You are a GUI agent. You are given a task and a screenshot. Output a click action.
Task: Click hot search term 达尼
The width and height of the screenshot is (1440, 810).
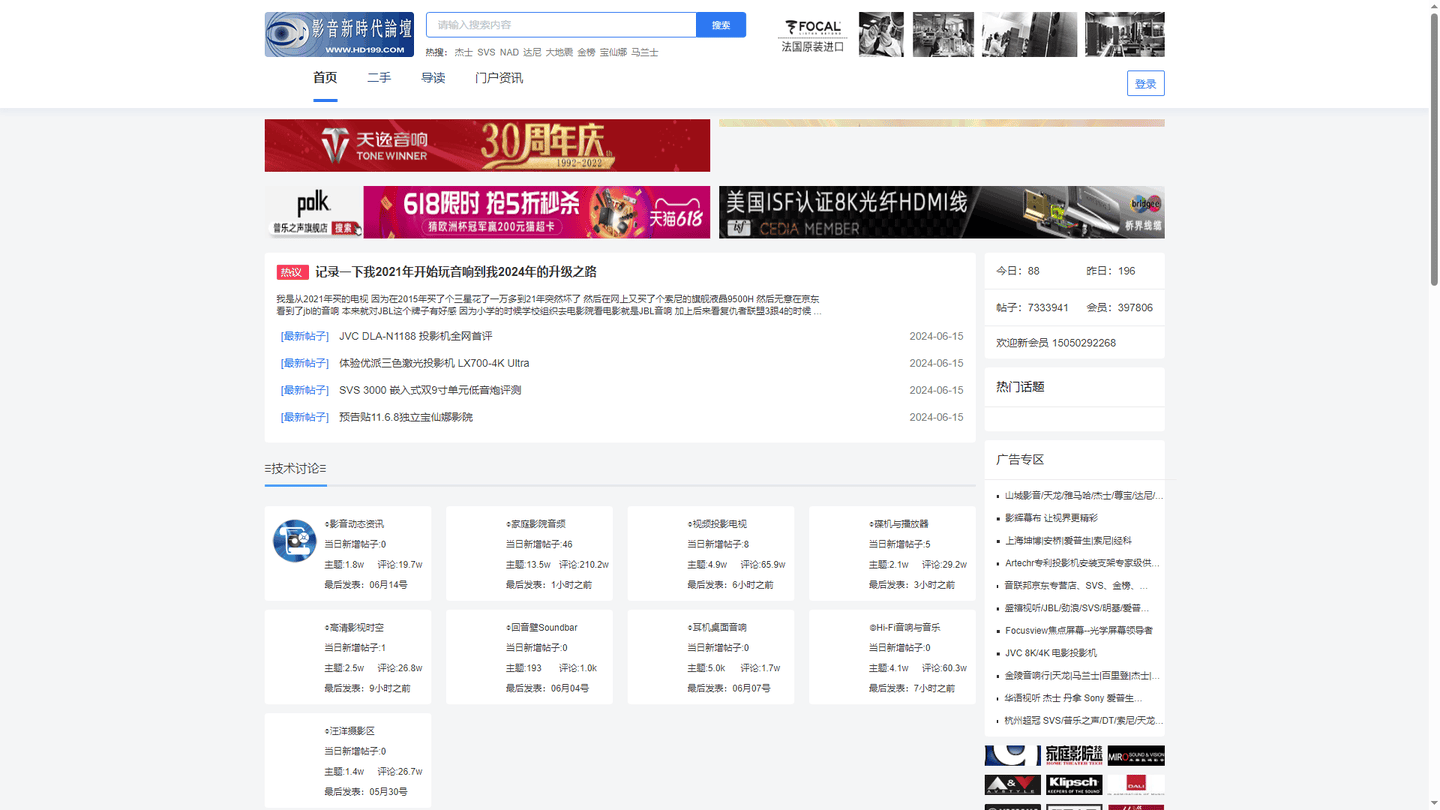(532, 52)
